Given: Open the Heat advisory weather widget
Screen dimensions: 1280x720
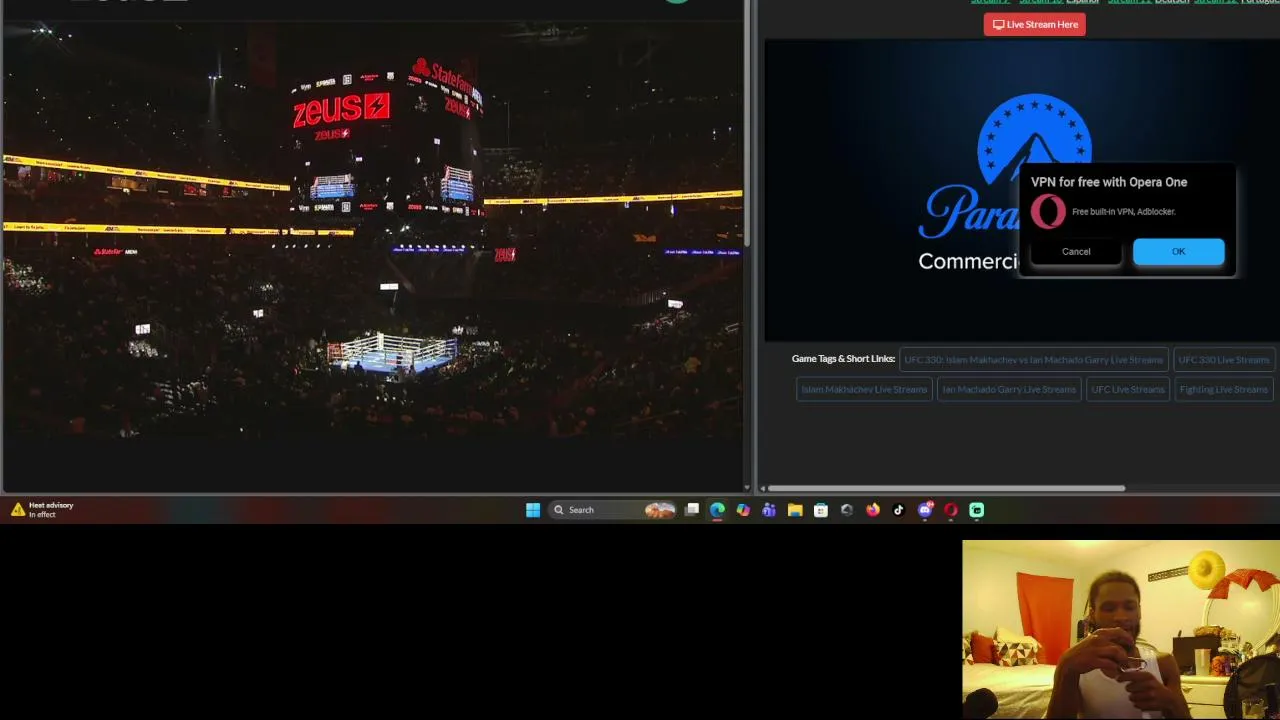Looking at the screenshot, I should [42, 510].
